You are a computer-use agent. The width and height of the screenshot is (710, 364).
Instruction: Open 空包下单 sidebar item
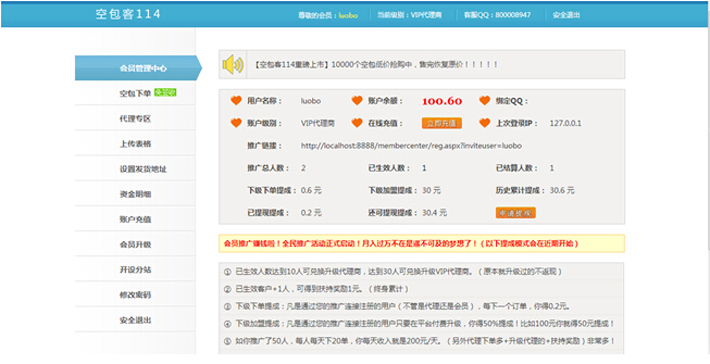(135, 93)
